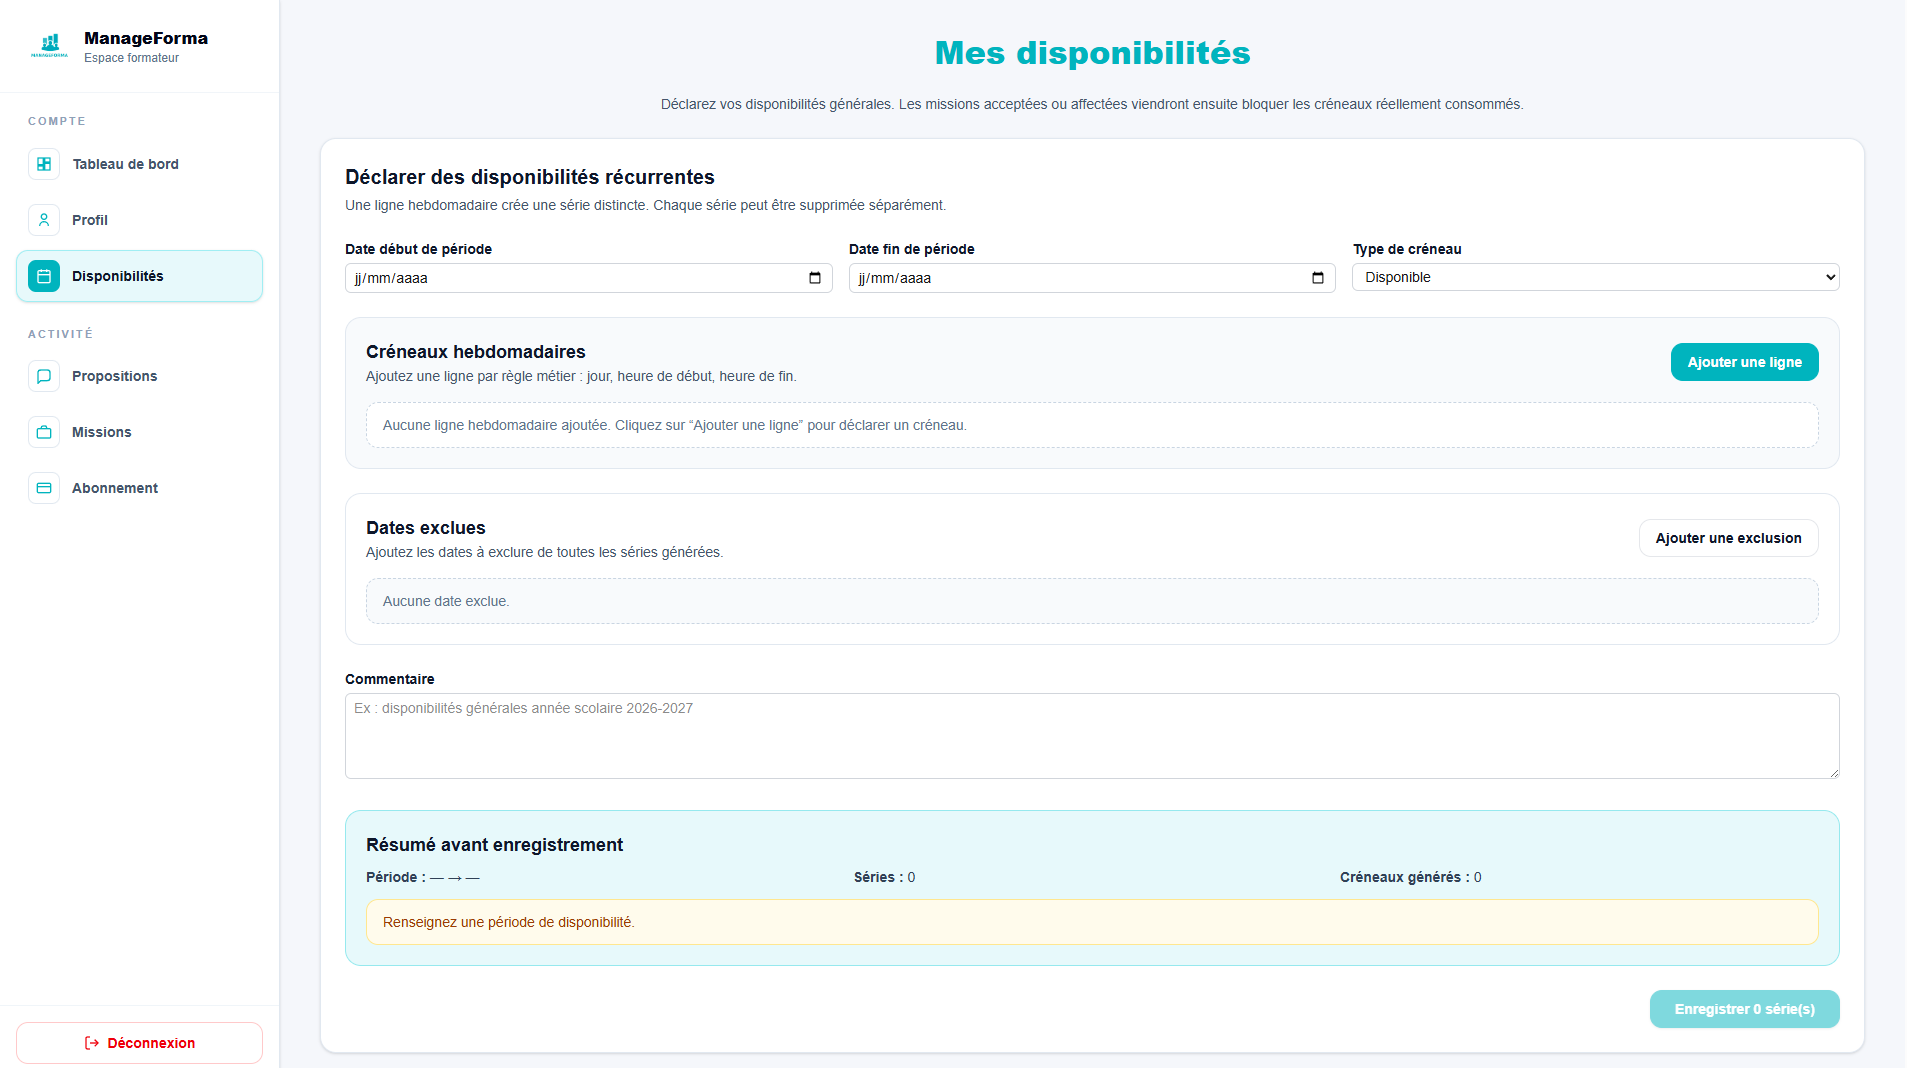Expand the Type de créneau dropdown
Screen dimensions: 1907x1068
[1595, 277]
